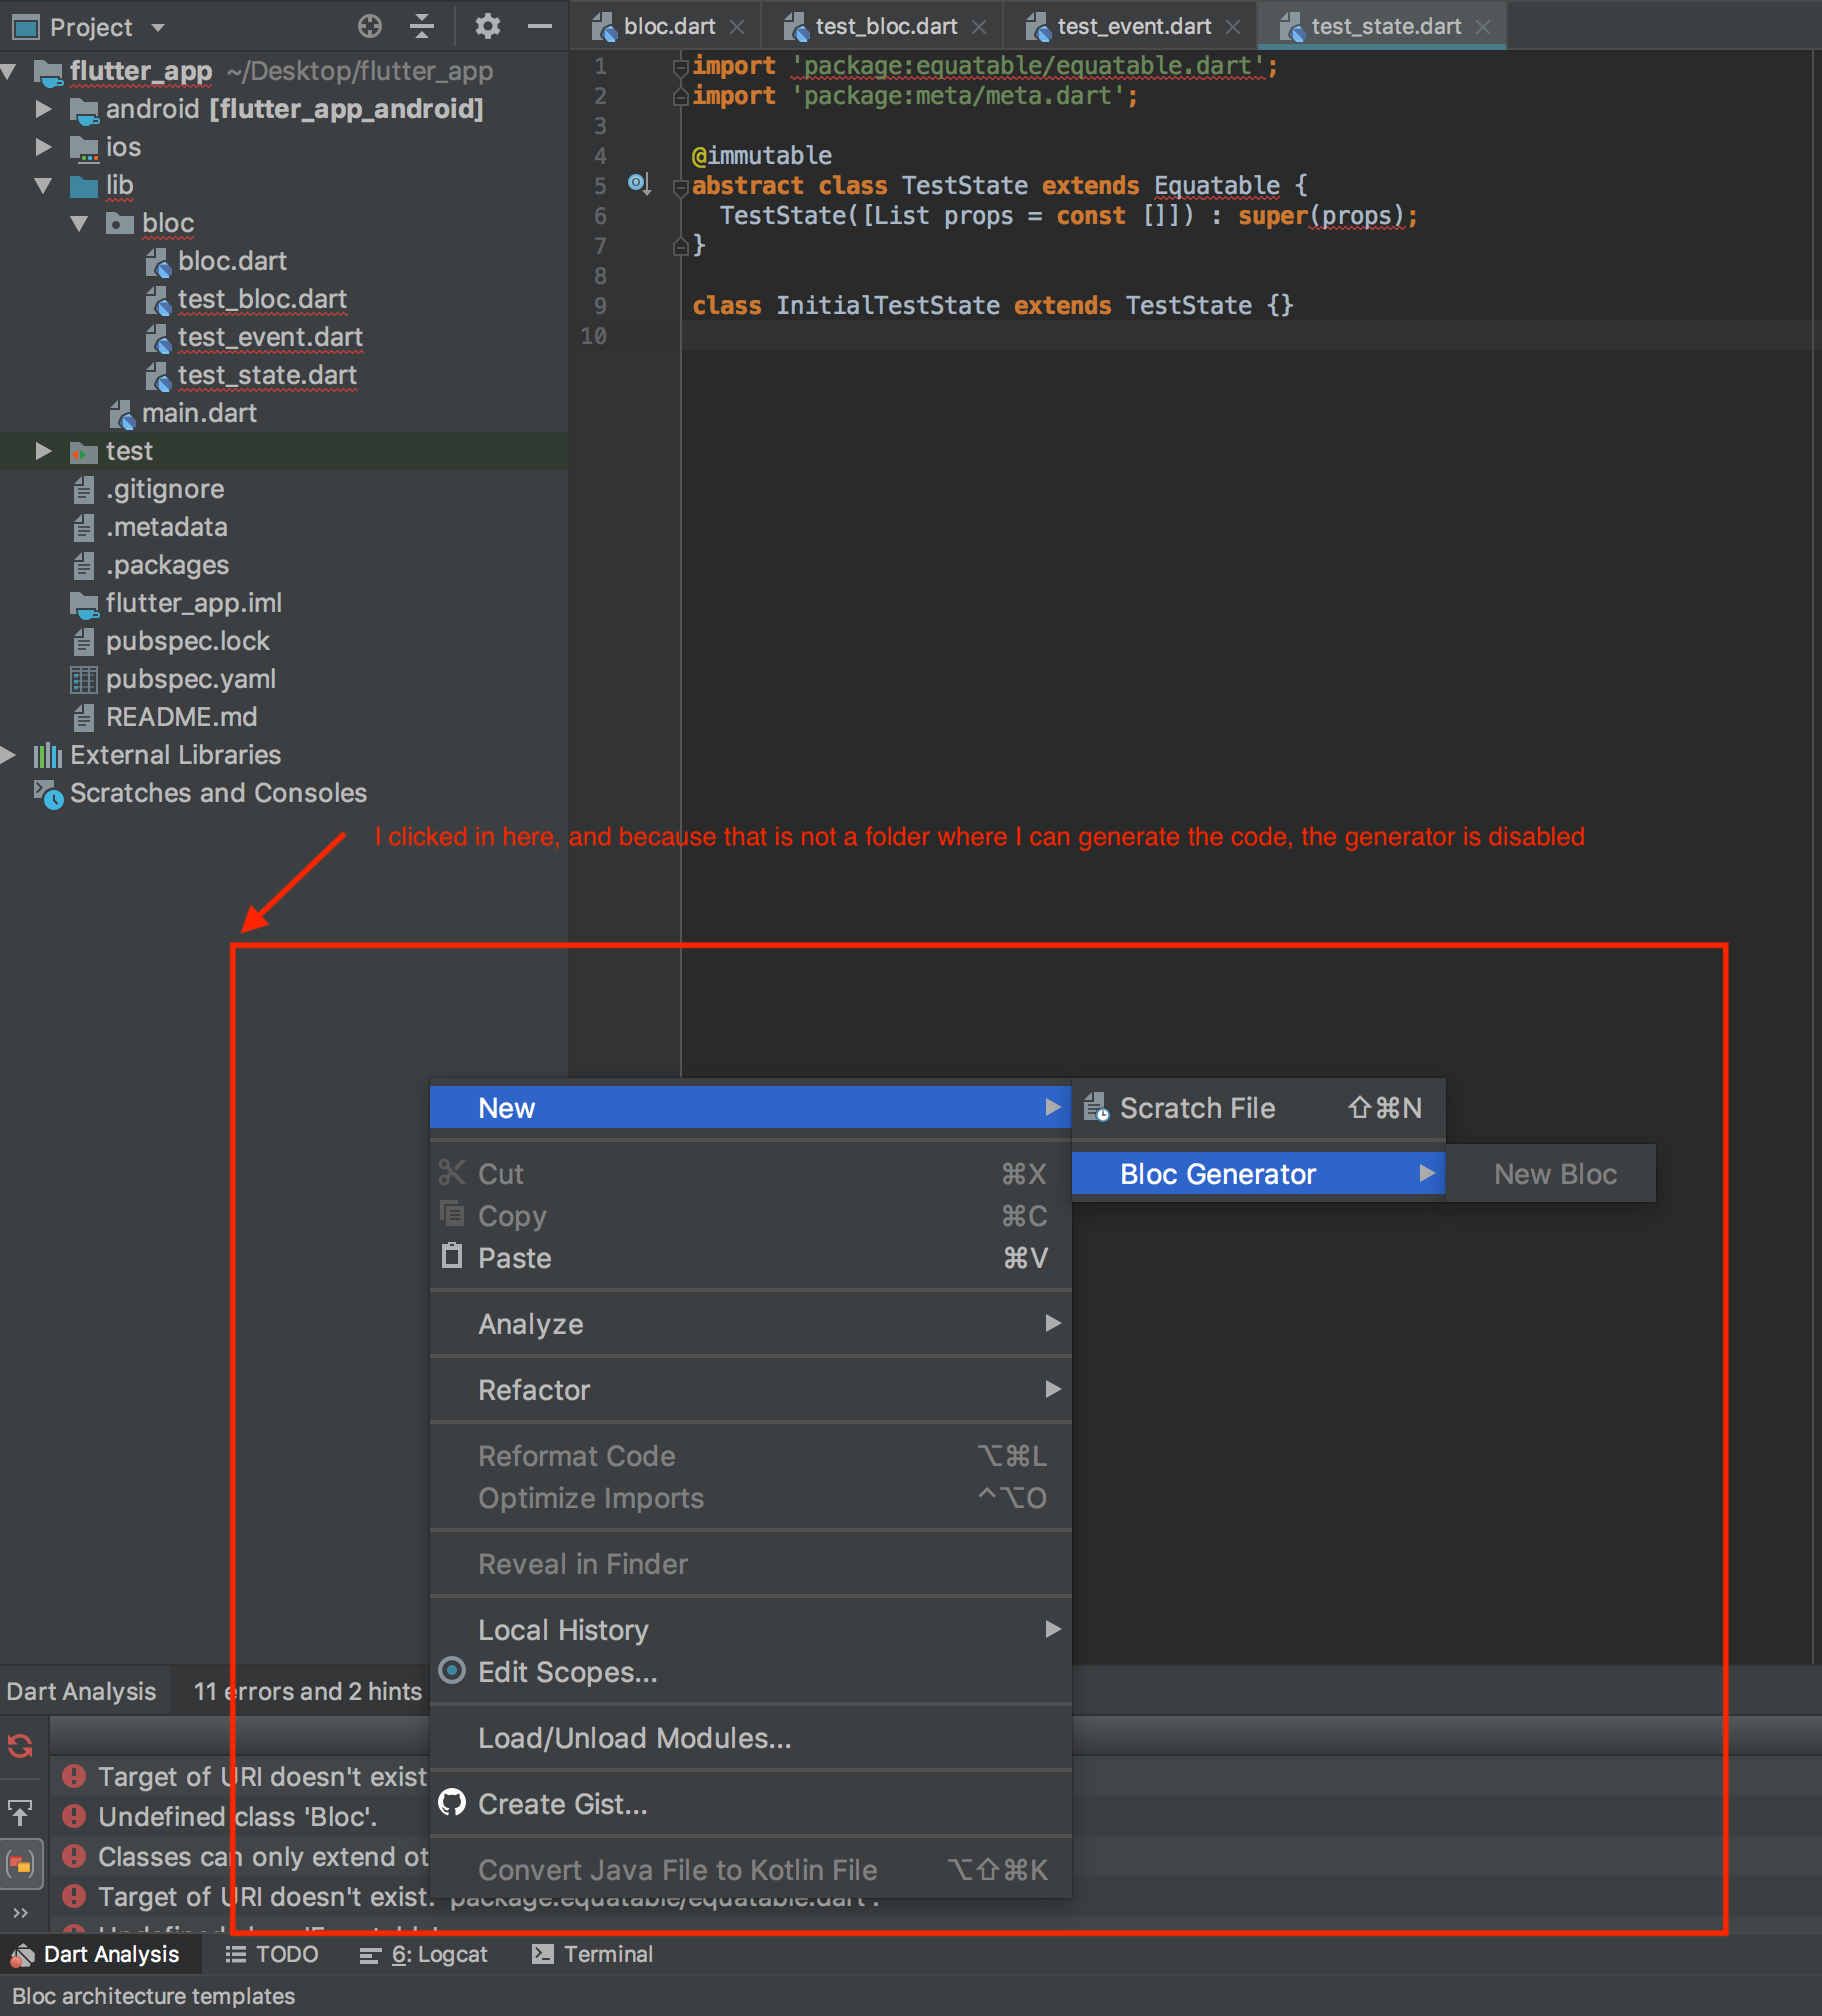Close the test_state.dart tab
This screenshot has width=1822, height=2016.
point(1483,27)
